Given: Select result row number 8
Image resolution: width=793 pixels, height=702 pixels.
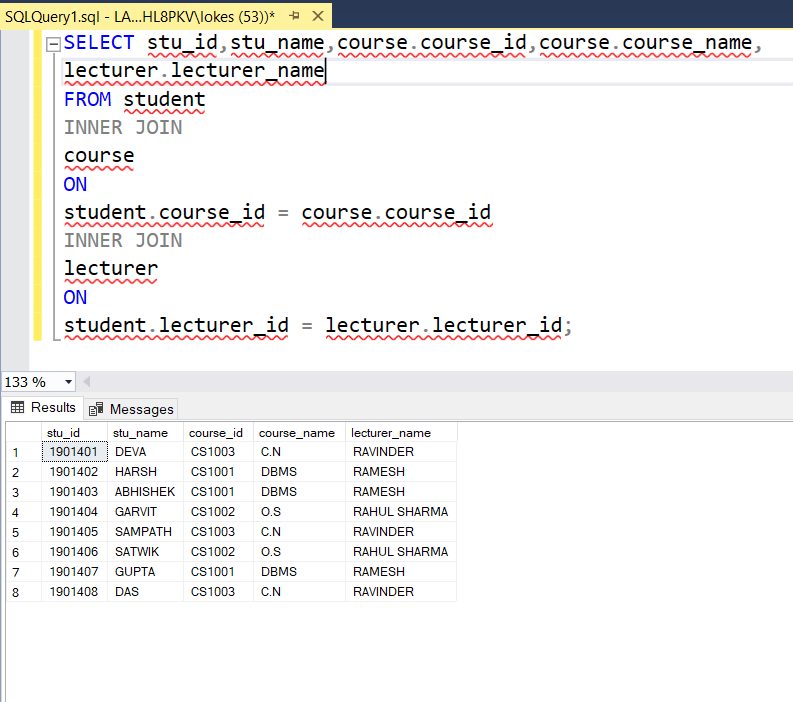Looking at the screenshot, I should [24, 592].
